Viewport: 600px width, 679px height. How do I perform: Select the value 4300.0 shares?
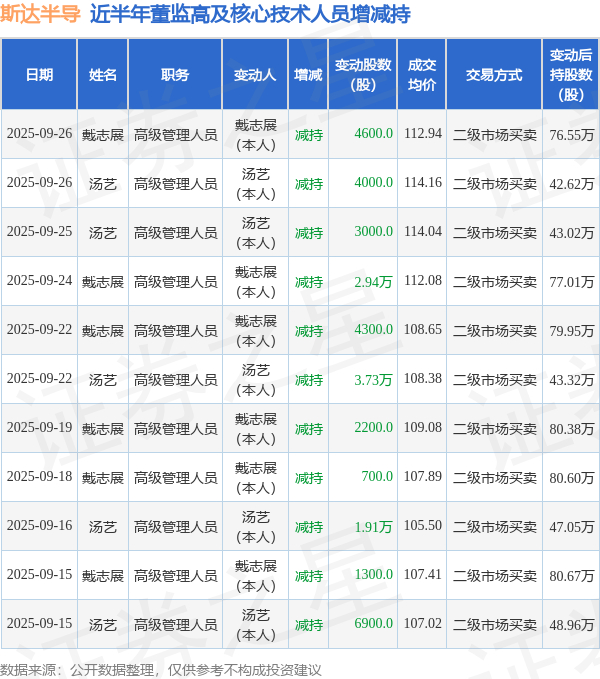click(374, 329)
